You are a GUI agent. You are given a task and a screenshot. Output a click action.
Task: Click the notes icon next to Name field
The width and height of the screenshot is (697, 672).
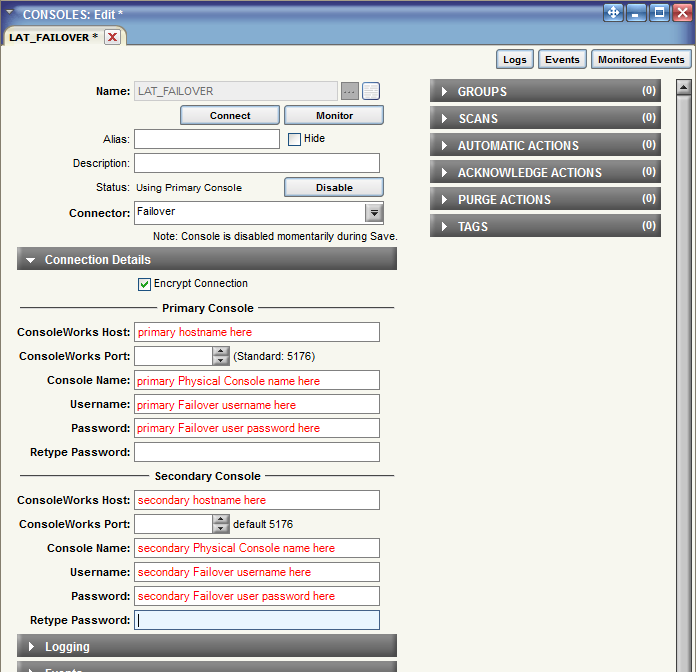click(x=371, y=91)
